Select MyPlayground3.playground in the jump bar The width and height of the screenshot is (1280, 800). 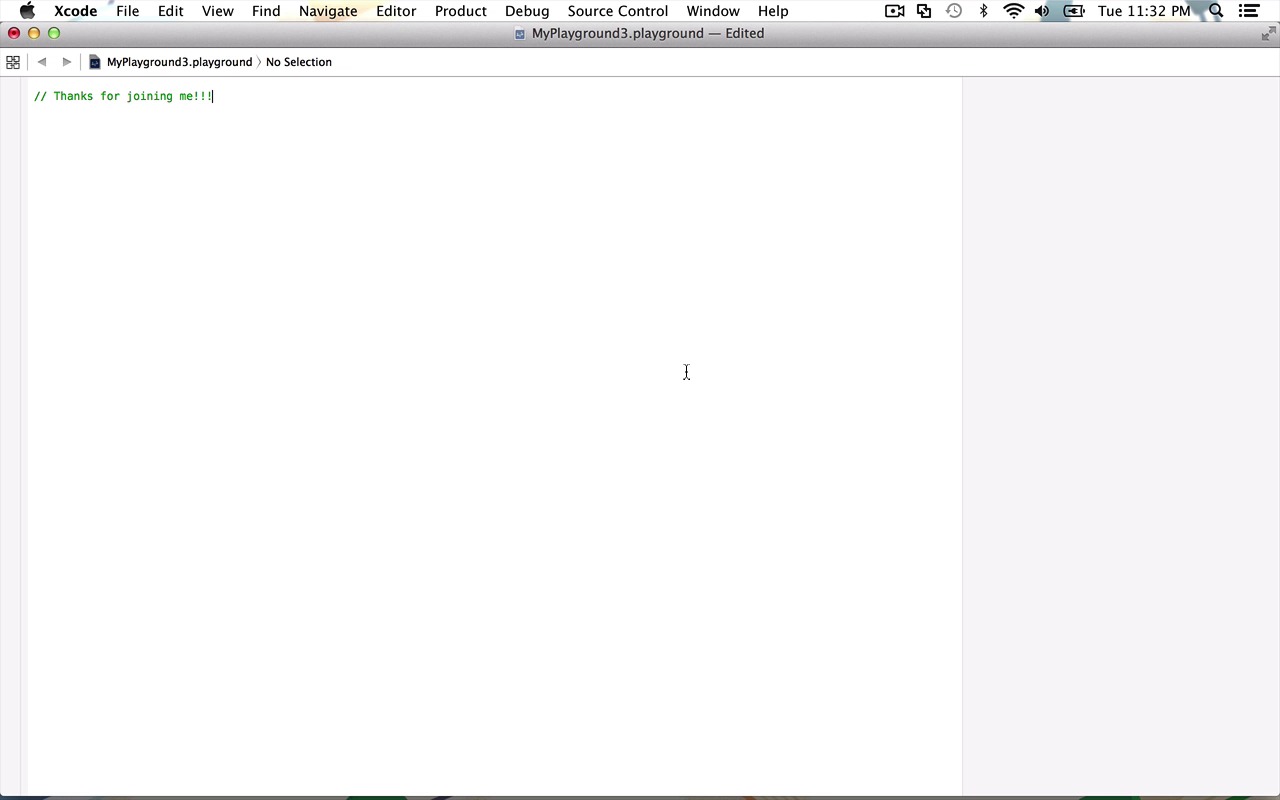pyautogui.click(x=179, y=62)
